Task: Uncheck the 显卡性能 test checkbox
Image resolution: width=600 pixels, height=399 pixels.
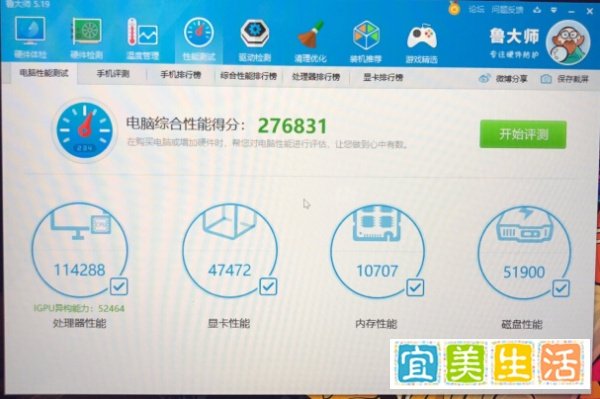Action: point(268,286)
